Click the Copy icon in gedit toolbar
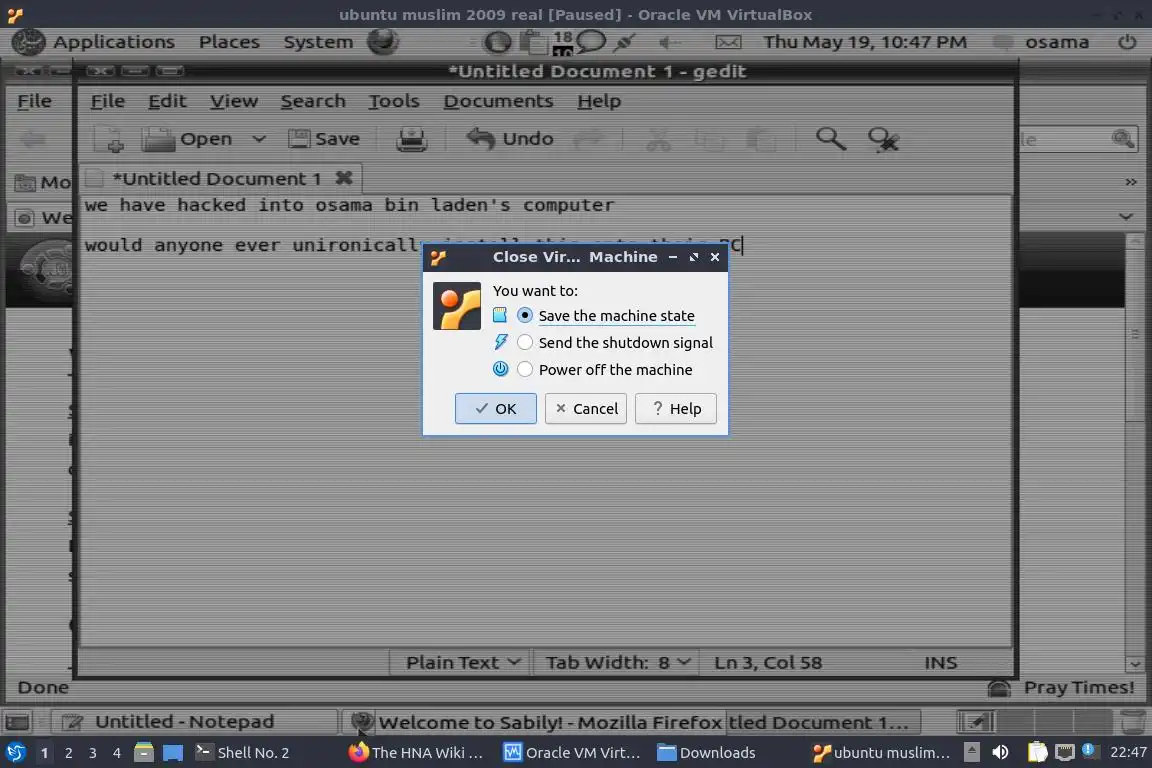The height and width of the screenshot is (768, 1152). point(710,138)
